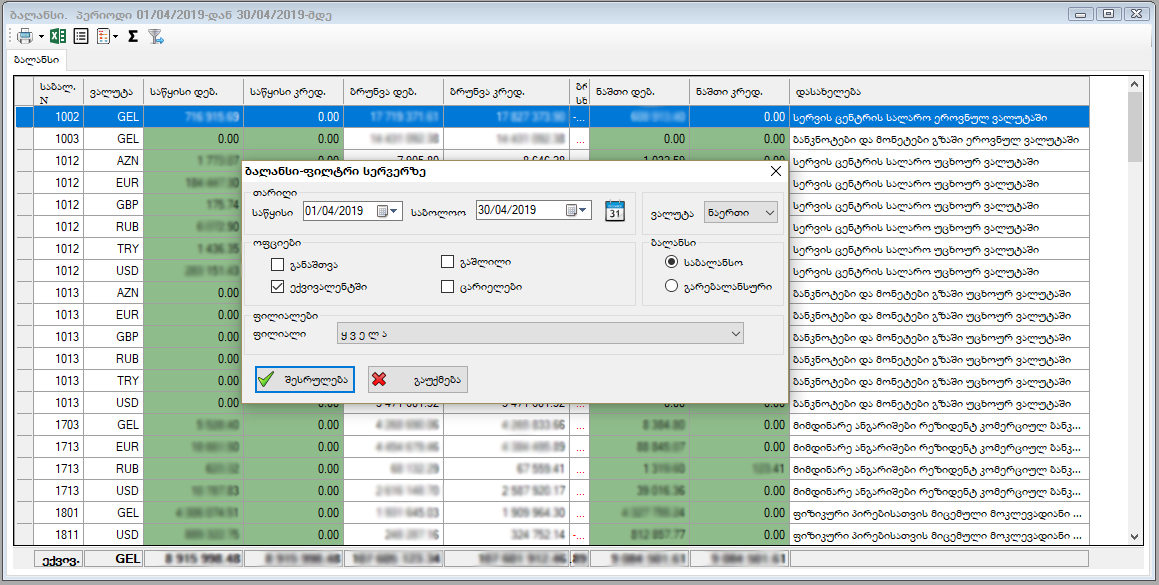Expand the ფილიალი branch dropdown
The width and height of the screenshot is (1159, 585).
pyautogui.click(x=735, y=333)
